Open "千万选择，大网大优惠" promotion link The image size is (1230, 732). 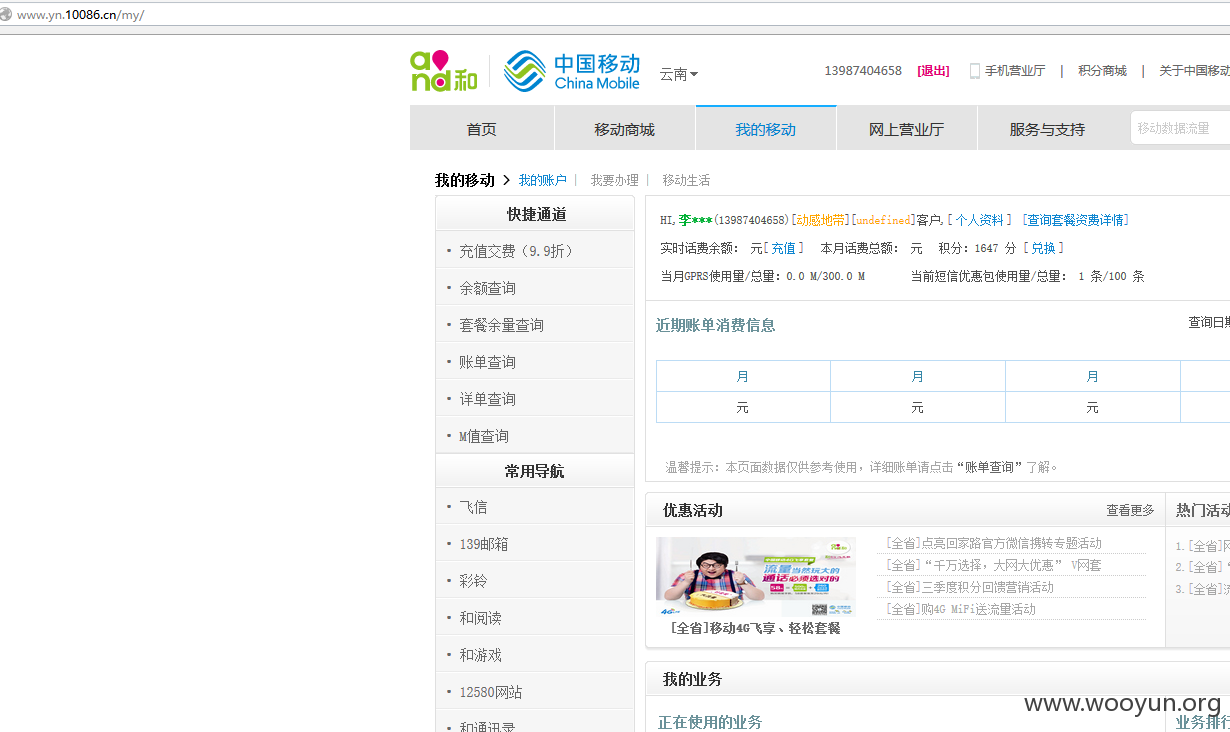[x=993, y=565]
